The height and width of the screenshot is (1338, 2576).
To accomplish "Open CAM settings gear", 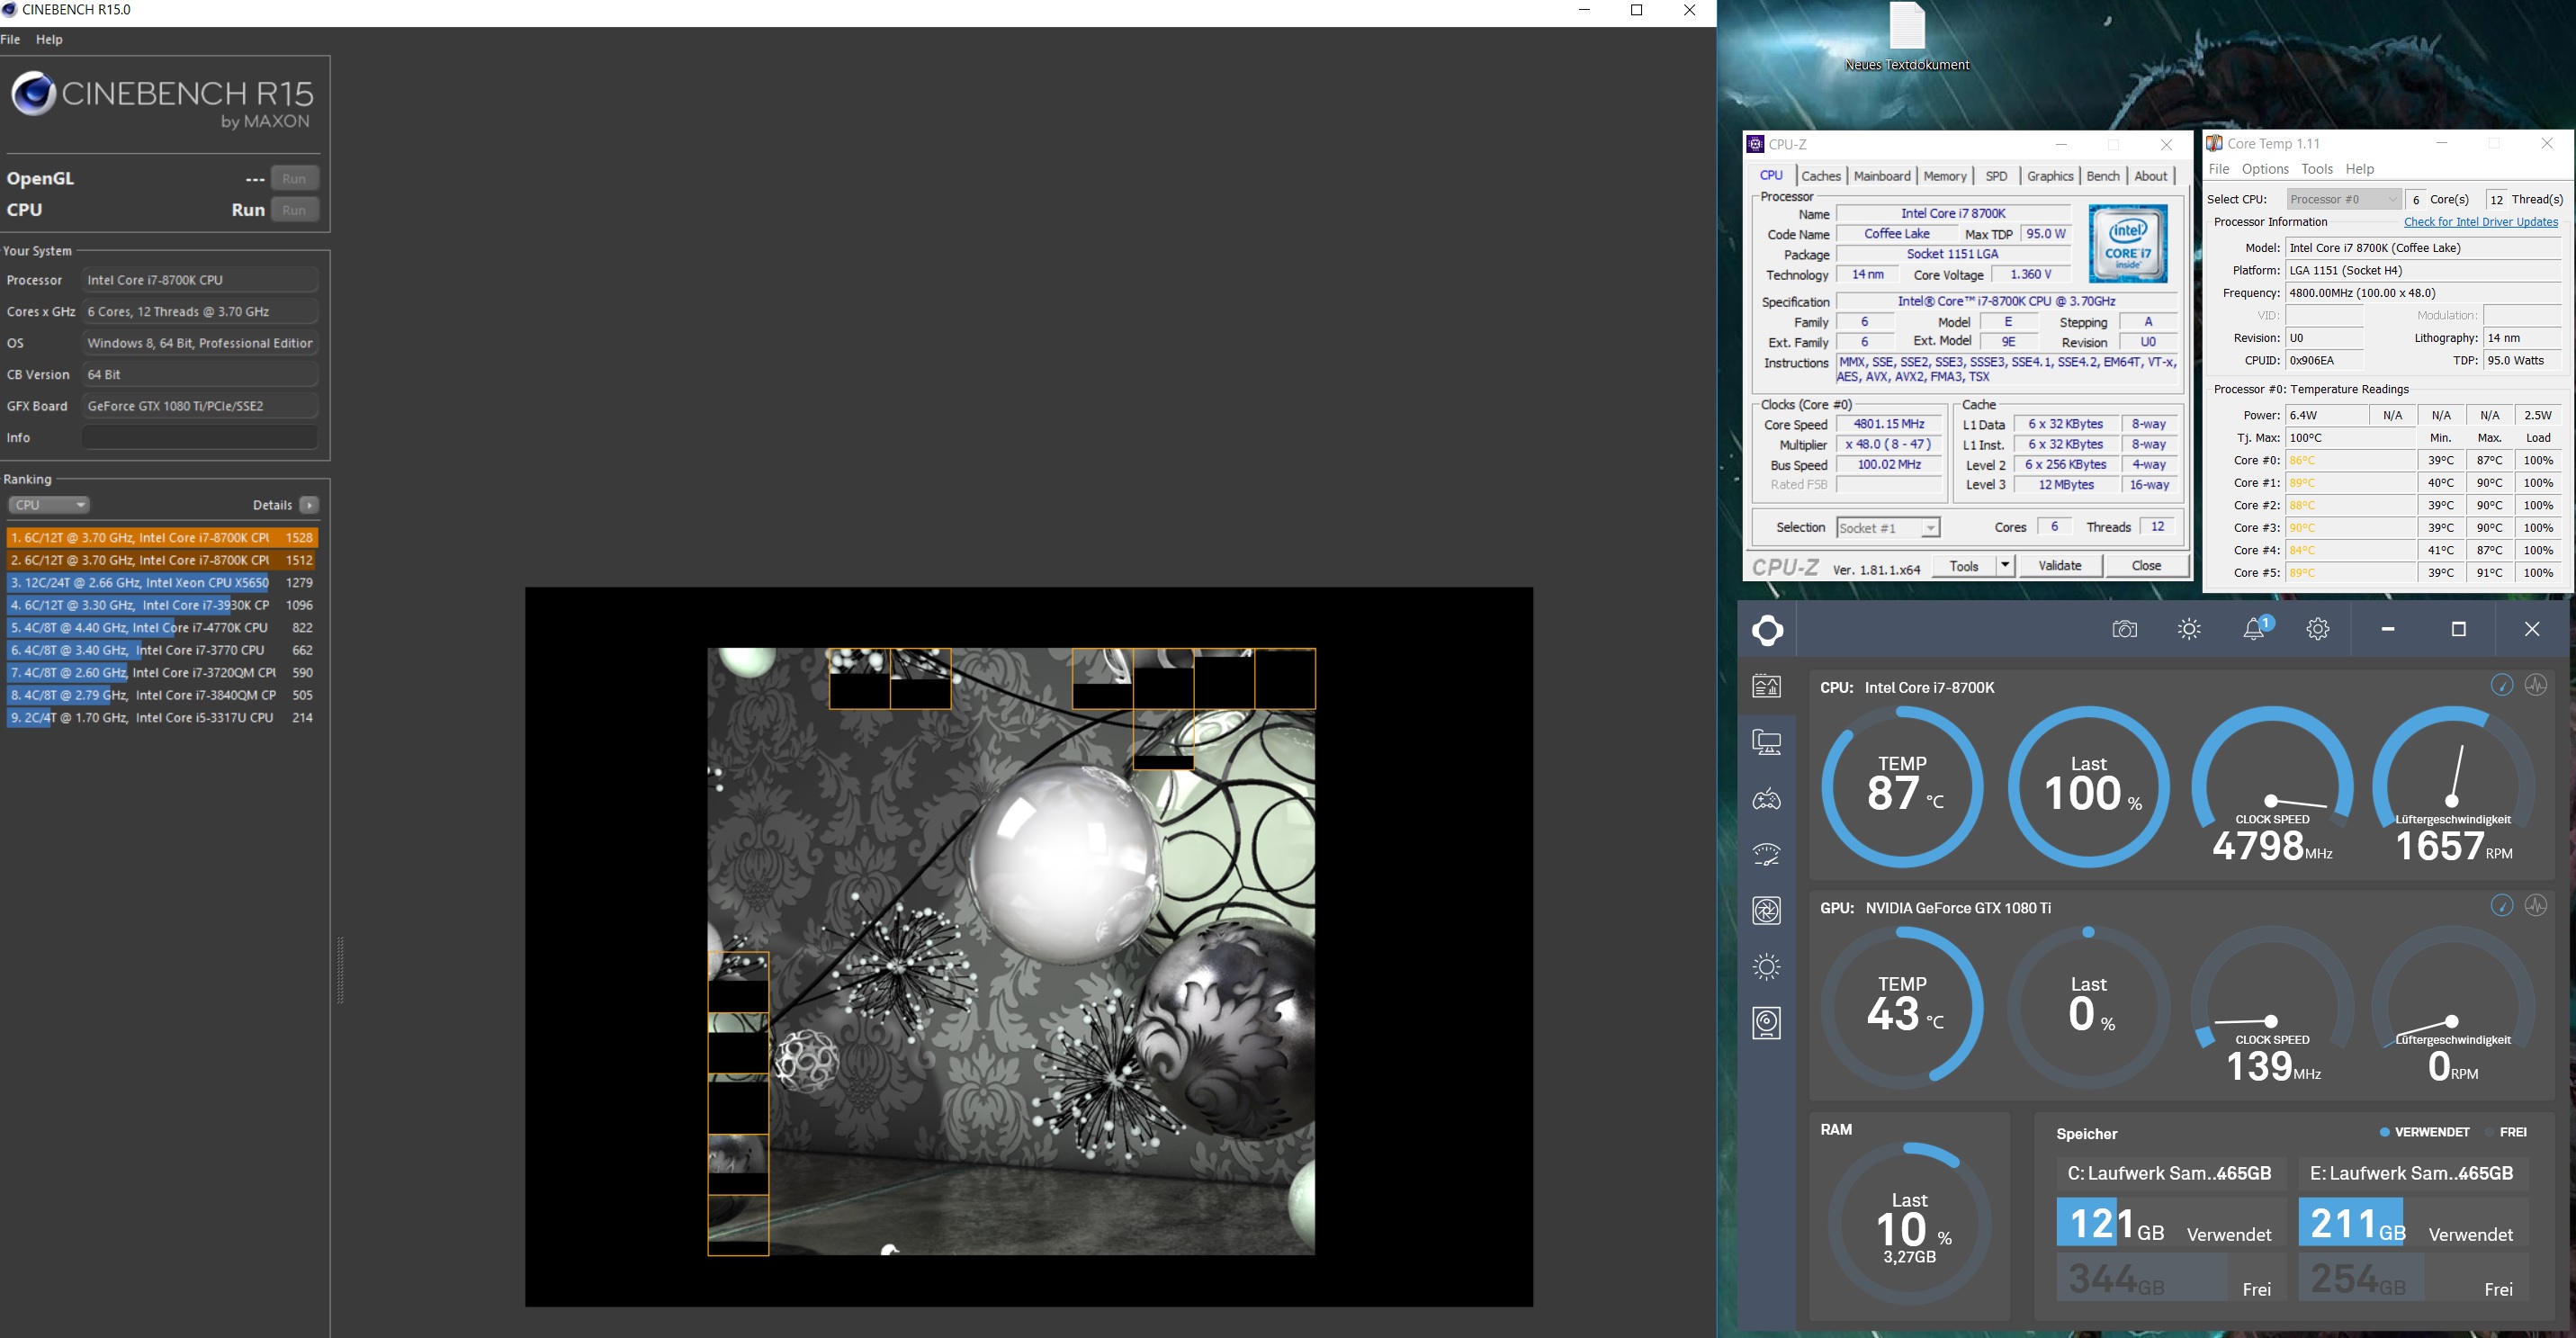I will point(2318,629).
